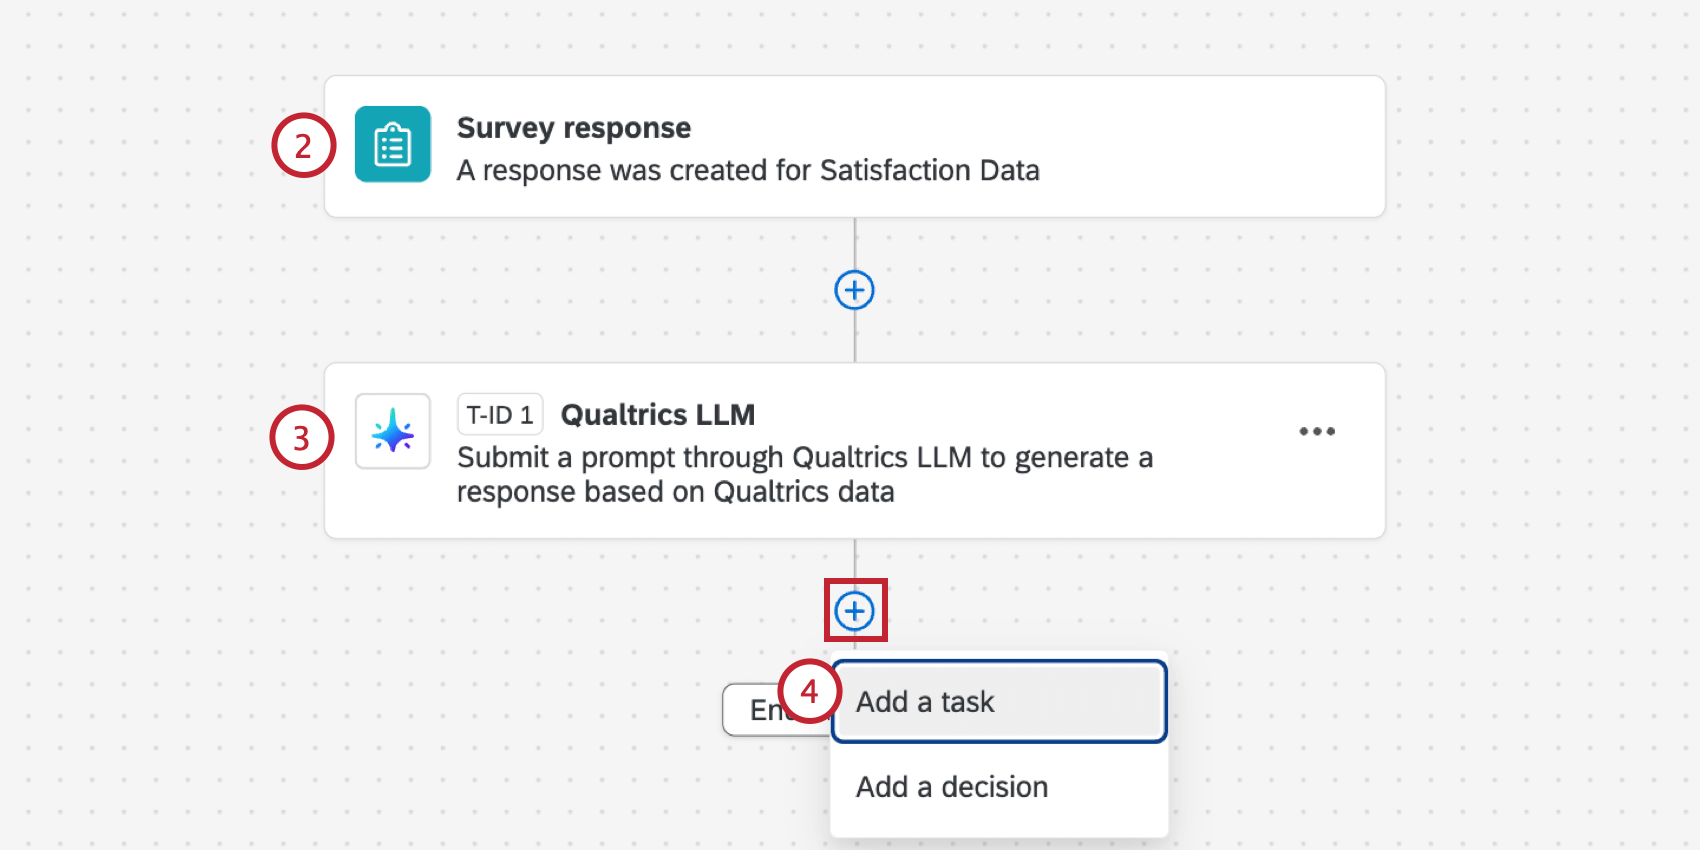This screenshot has width=1700, height=850.
Task: Select the Qualtrics LLM sparkle icon
Action: click(x=392, y=431)
